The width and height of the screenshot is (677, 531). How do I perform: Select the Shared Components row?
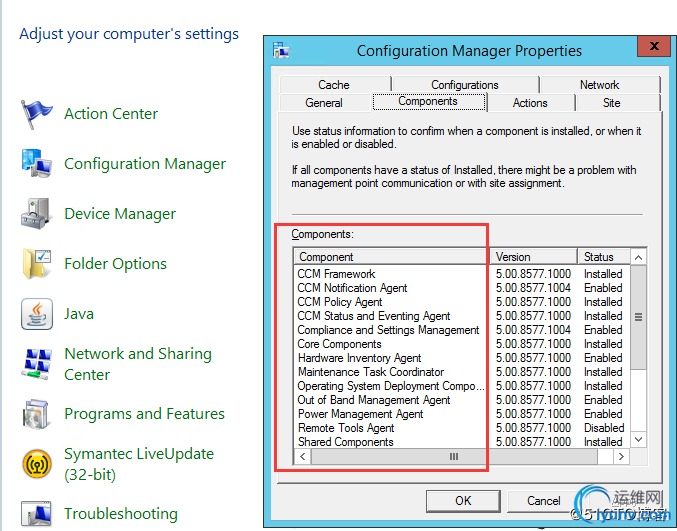coord(462,442)
